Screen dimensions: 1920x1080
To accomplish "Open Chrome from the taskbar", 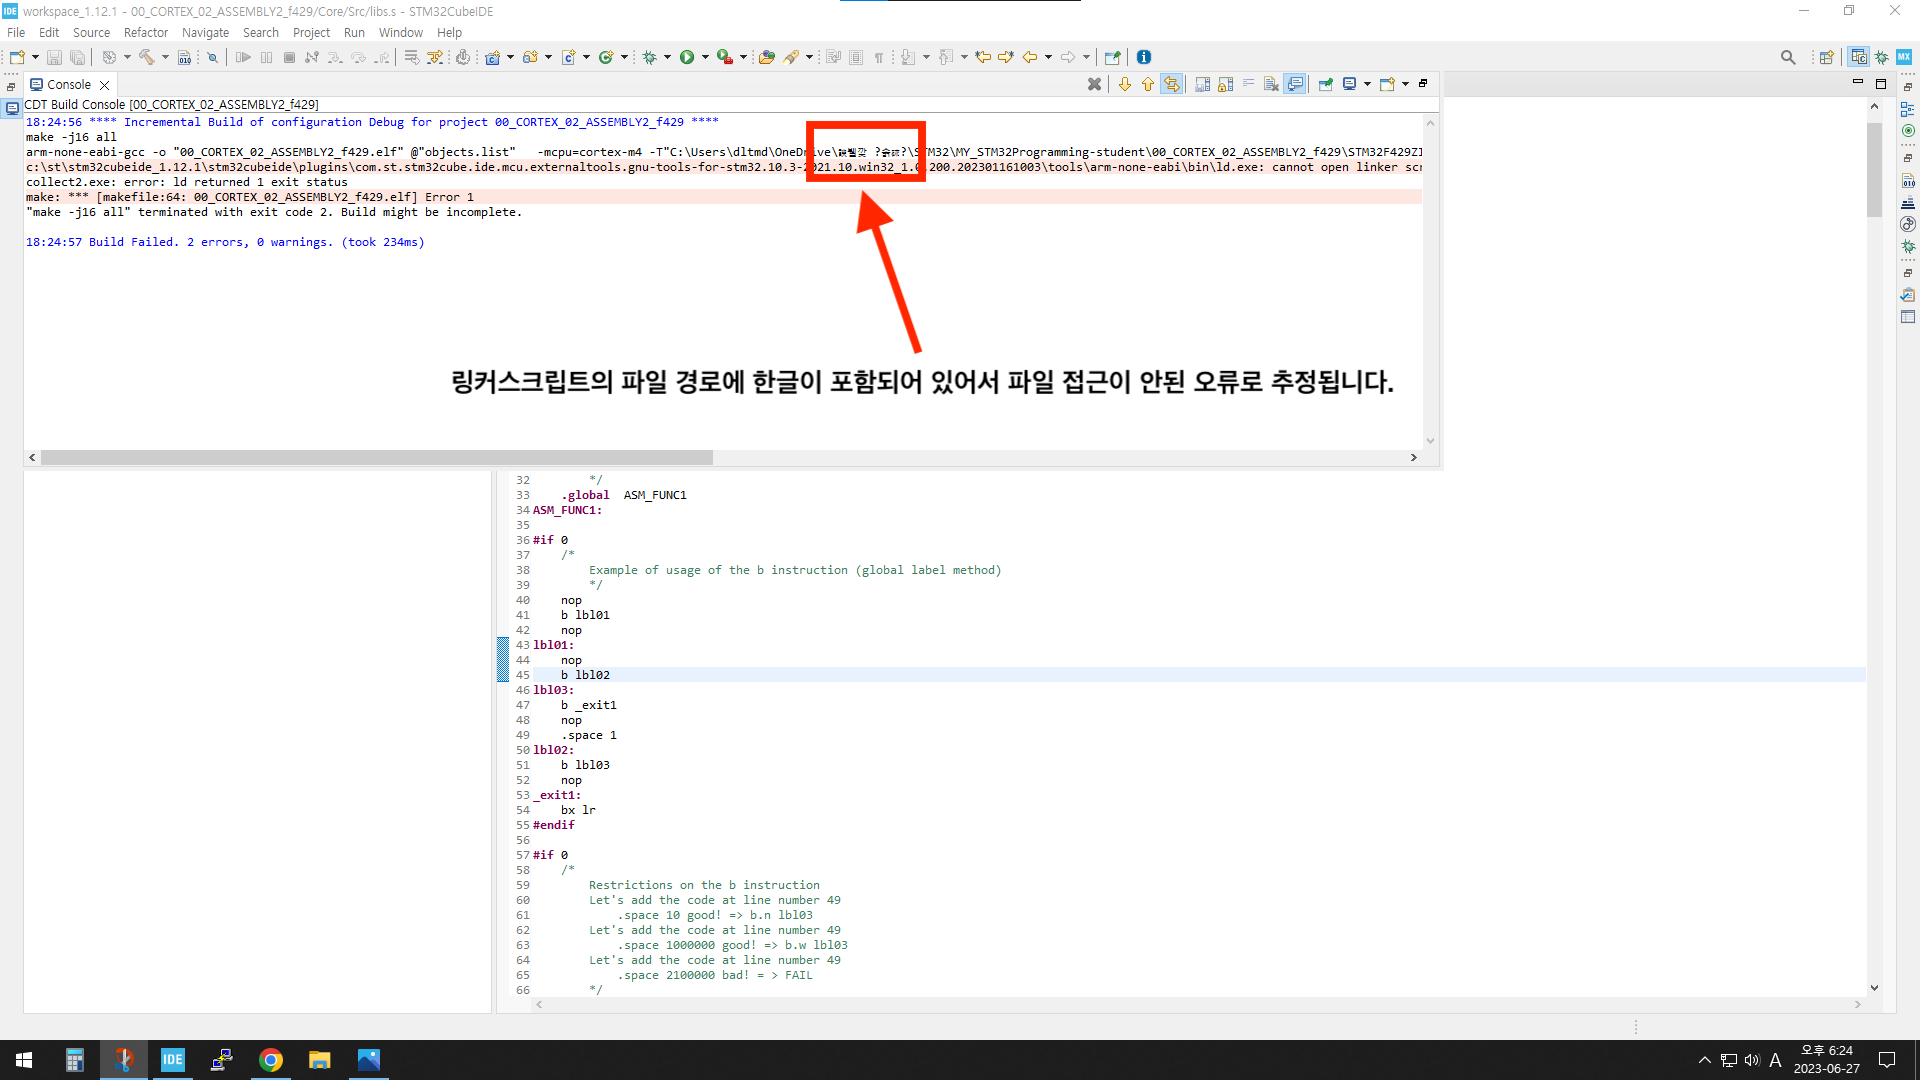I will tap(270, 1060).
